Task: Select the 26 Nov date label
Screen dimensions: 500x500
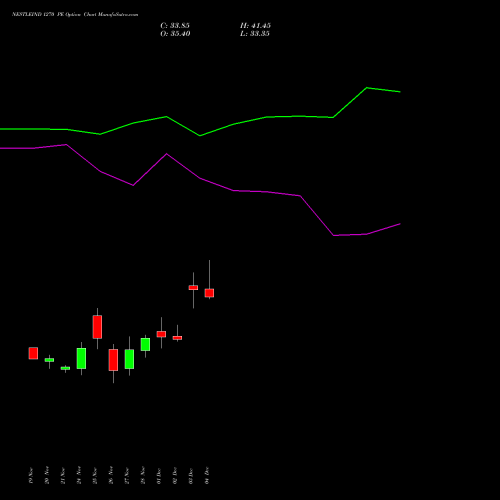Action: 111,476
